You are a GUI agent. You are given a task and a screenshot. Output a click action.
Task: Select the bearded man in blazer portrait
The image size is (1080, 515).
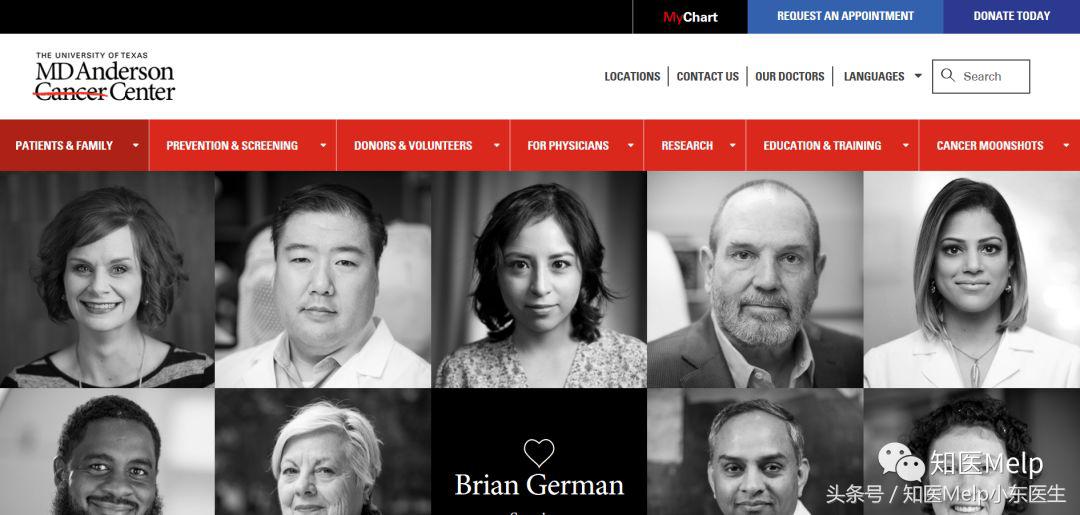coord(755,280)
